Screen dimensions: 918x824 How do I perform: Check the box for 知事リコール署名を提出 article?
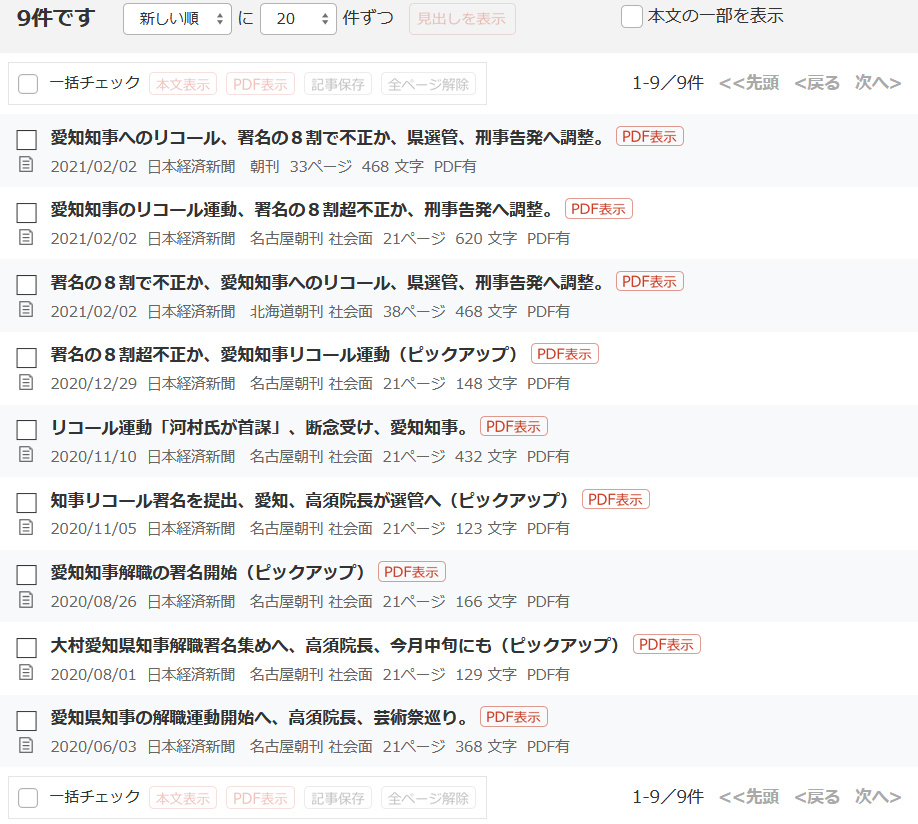point(27,502)
